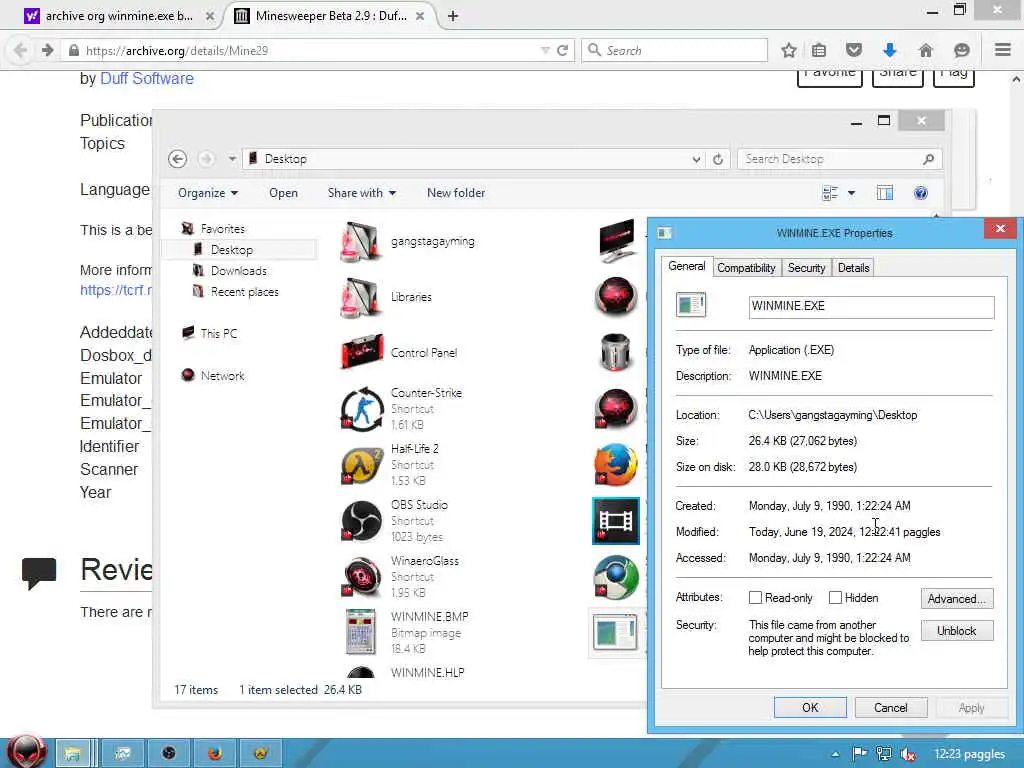Click Firefox icon in taskbar

tap(215, 754)
